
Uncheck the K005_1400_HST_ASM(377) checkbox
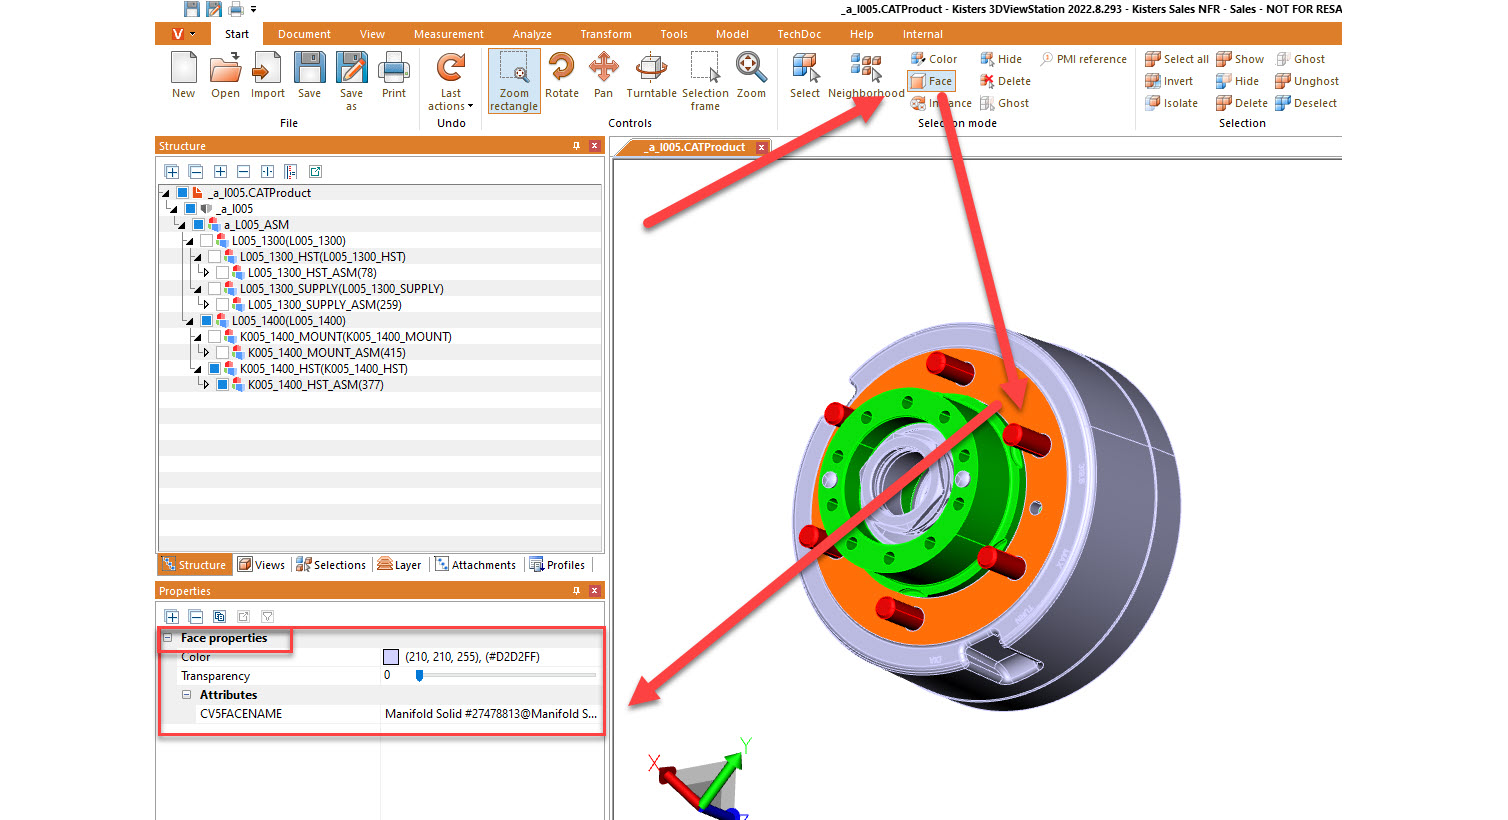point(222,385)
